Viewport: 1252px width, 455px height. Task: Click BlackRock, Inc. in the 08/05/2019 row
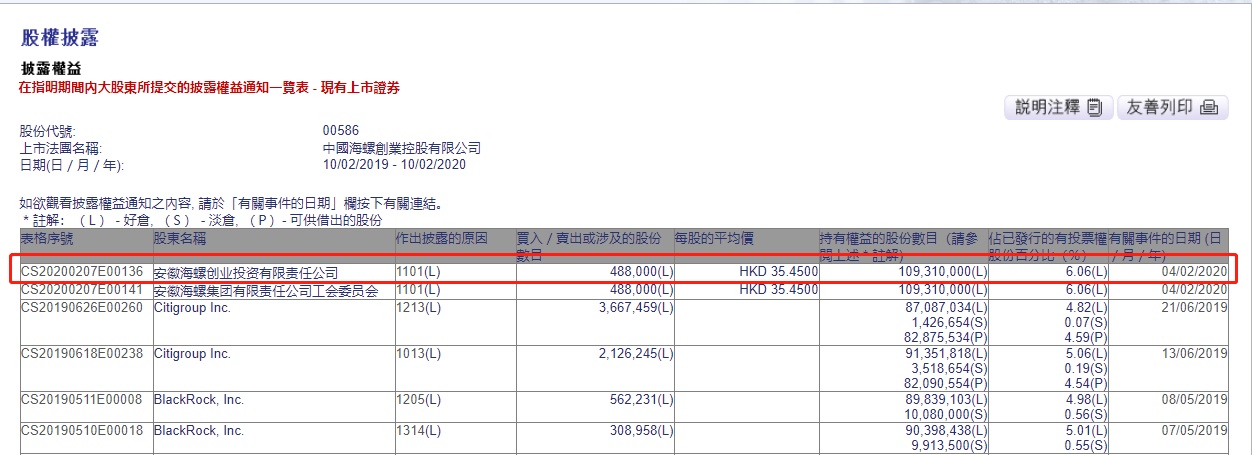[199, 399]
